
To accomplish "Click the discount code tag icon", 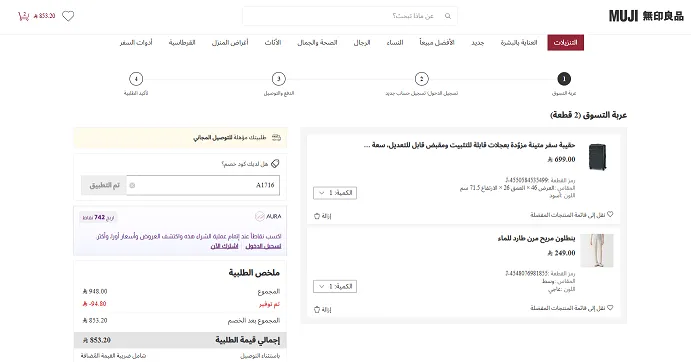I will [275, 164].
